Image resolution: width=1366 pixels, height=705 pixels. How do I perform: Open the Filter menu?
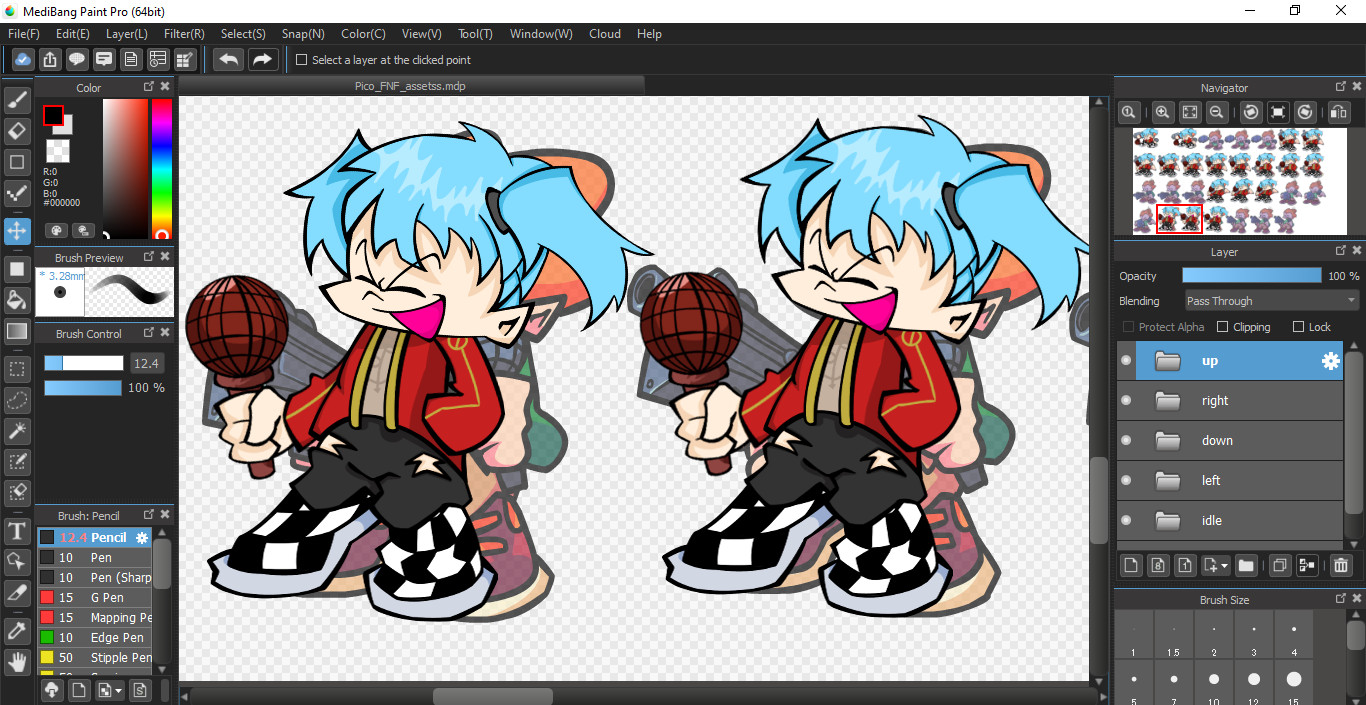(x=184, y=34)
